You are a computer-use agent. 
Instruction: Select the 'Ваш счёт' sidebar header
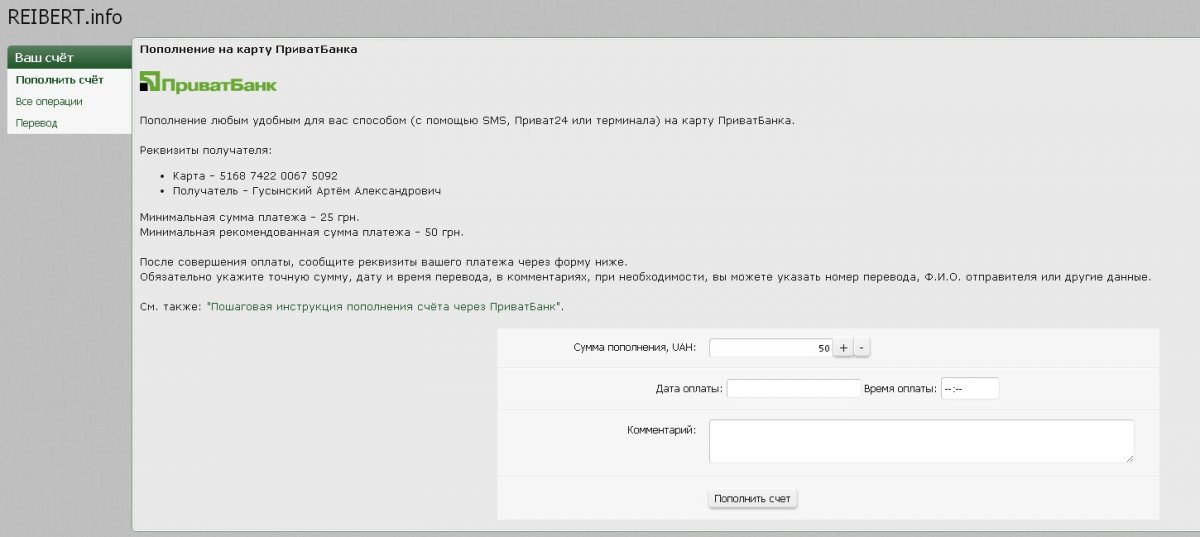69,57
